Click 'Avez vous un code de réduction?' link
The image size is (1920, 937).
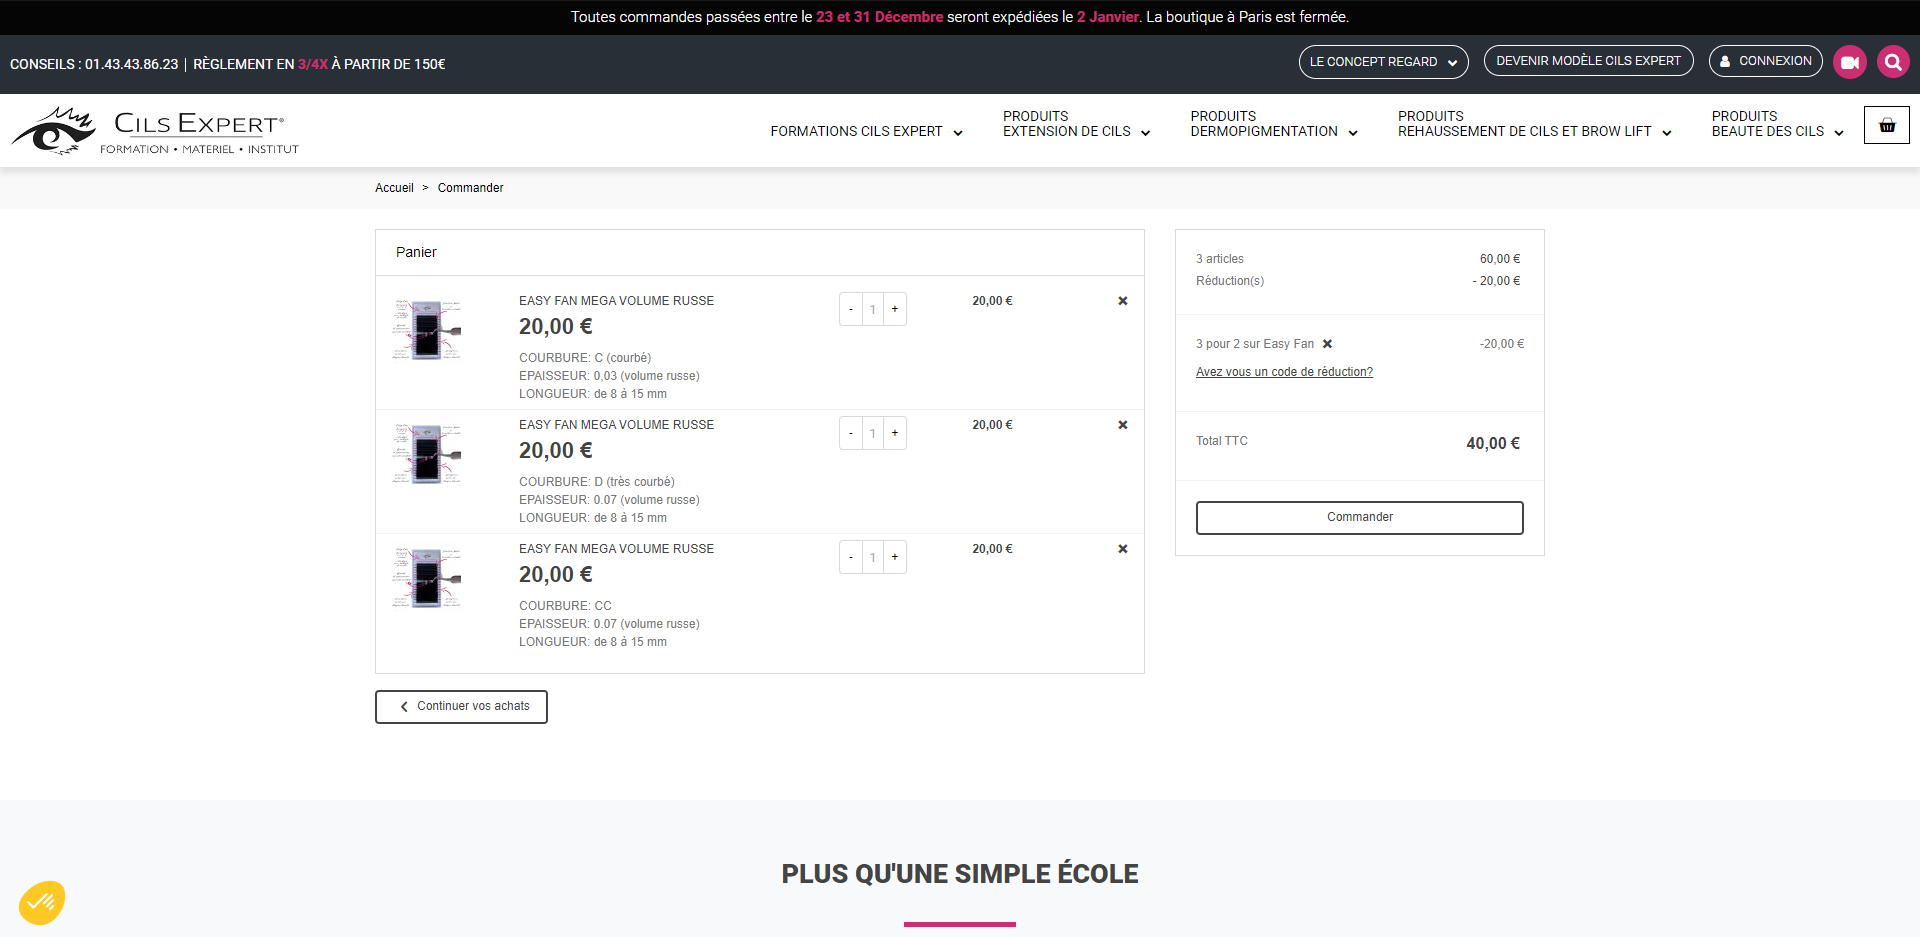[1284, 372]
